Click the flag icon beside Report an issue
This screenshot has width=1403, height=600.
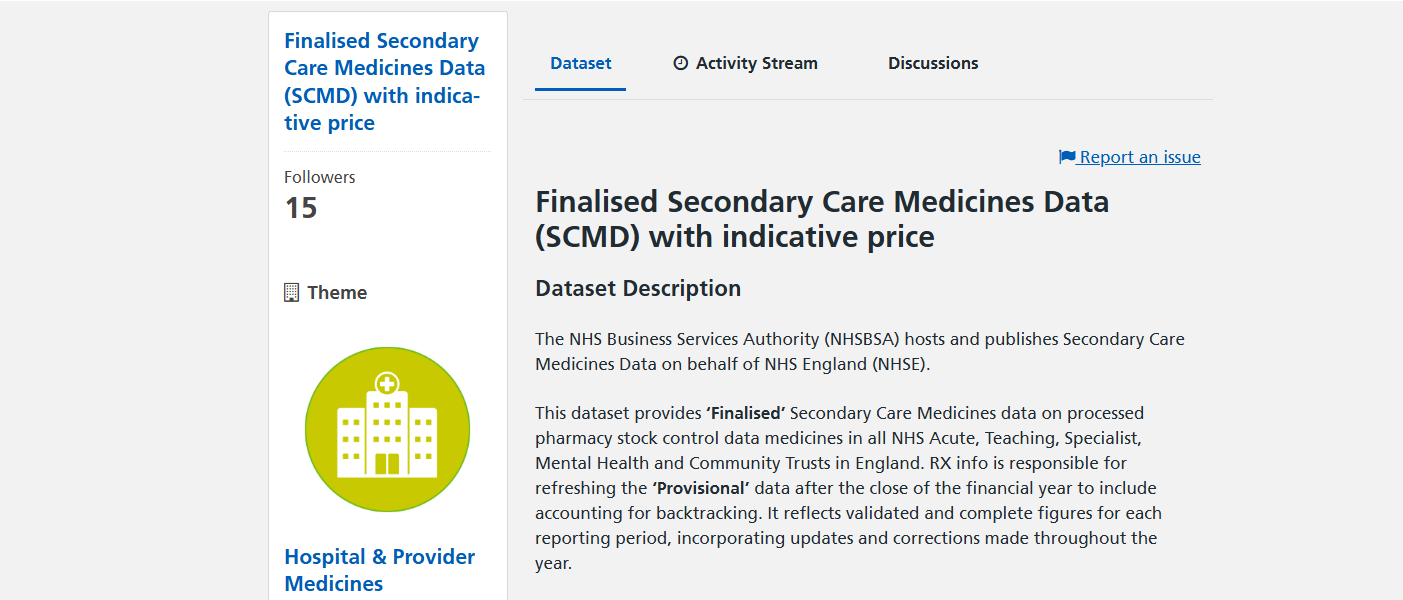[1067, 157]
